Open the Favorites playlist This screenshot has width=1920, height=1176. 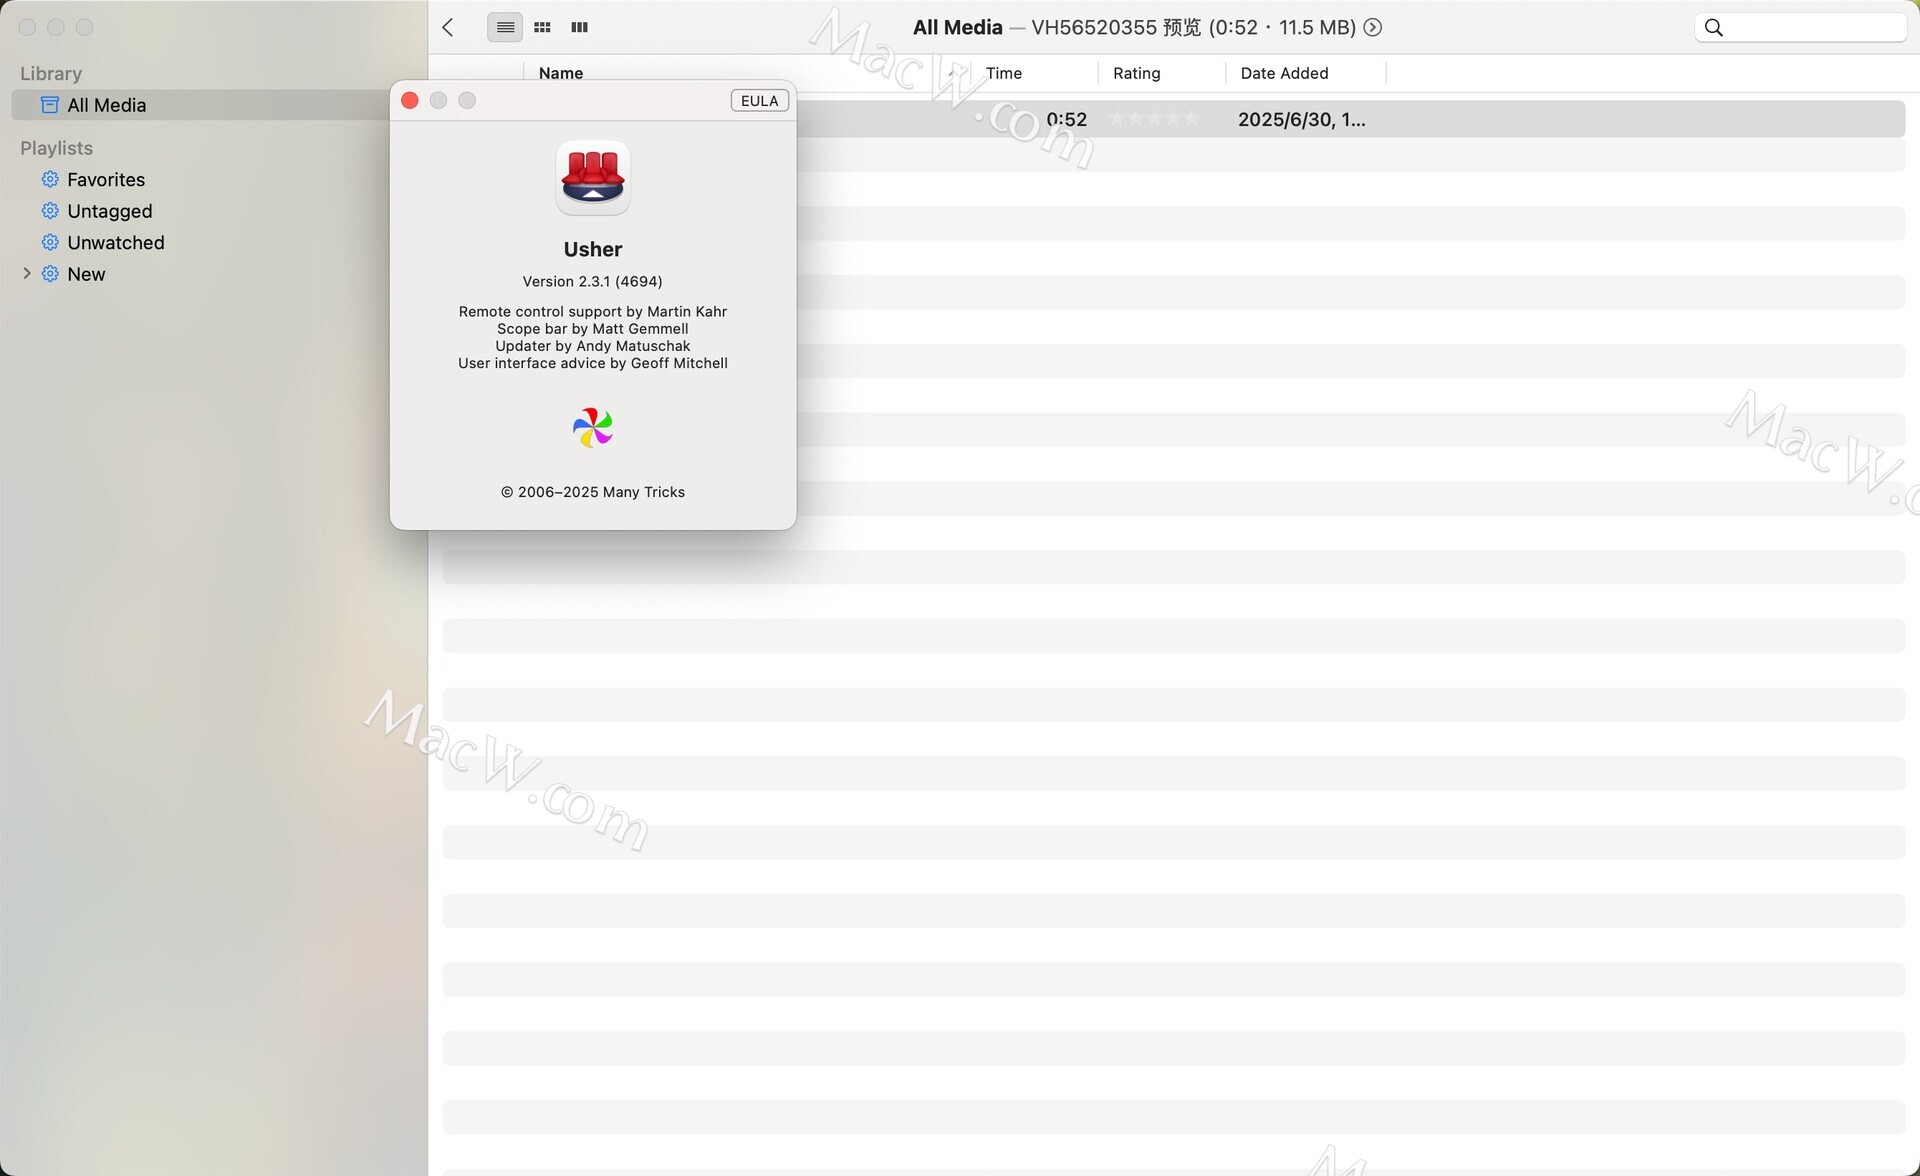point(106,179)
